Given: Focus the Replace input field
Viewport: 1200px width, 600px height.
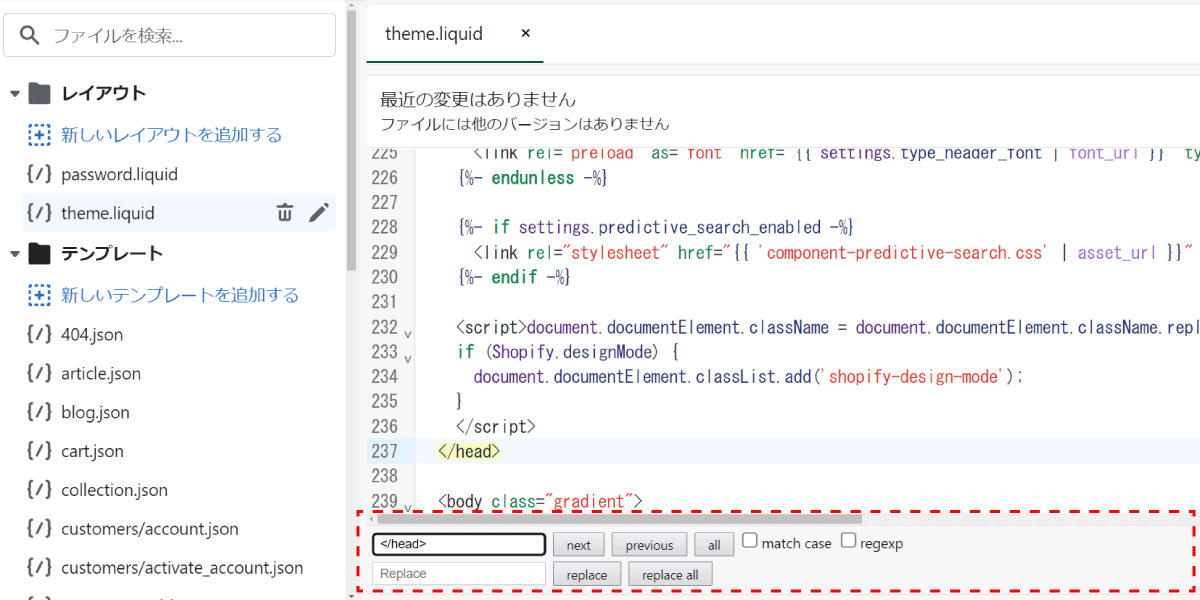Looking at the screenshot, I should [x=459, y=574].
